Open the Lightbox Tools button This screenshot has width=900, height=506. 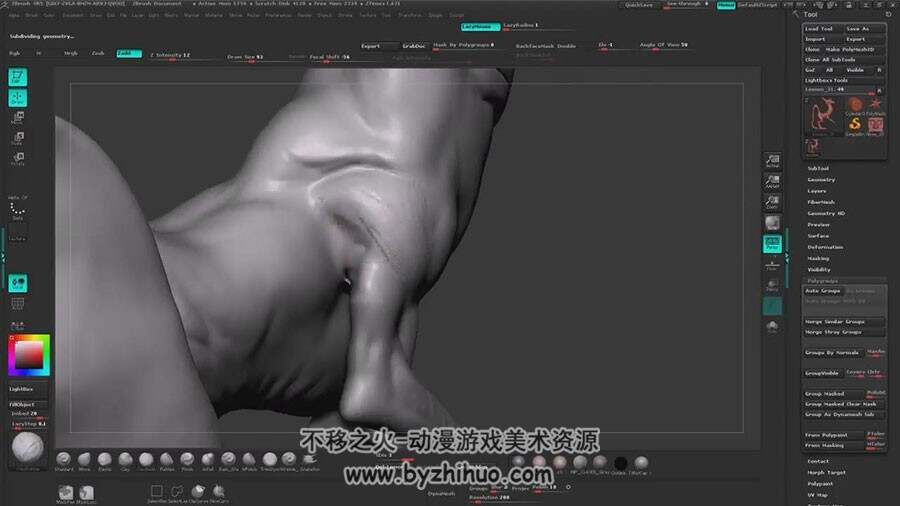[843, 80]
